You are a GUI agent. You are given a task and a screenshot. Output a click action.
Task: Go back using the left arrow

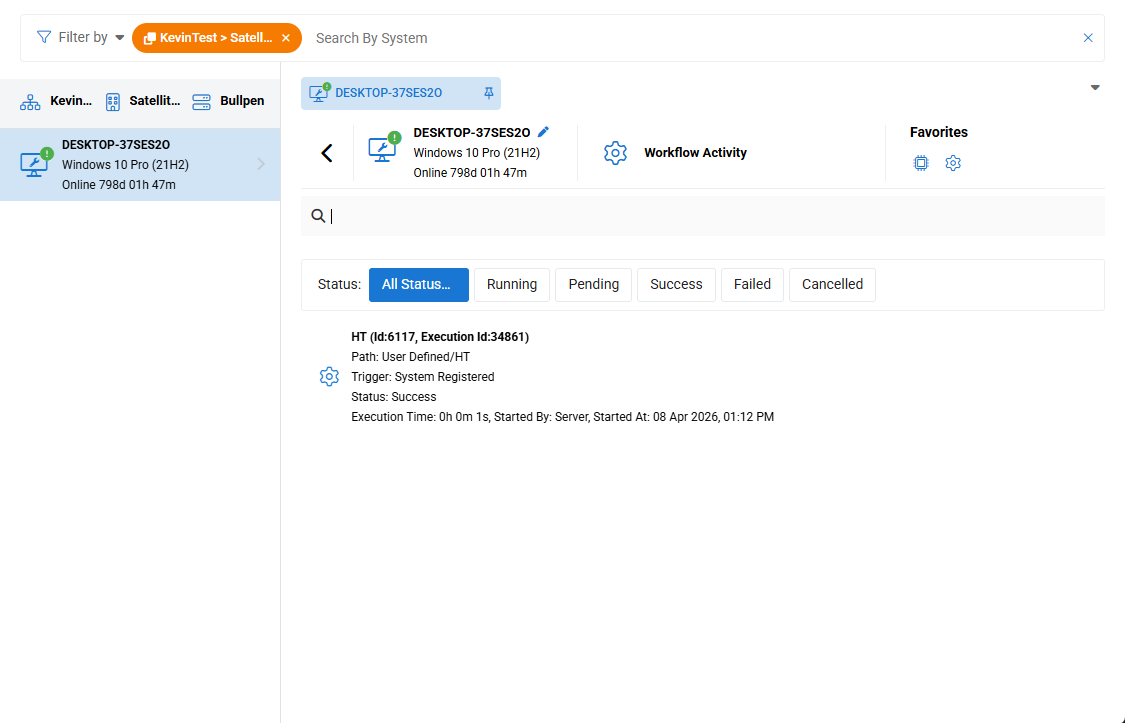tap(326, 153)
